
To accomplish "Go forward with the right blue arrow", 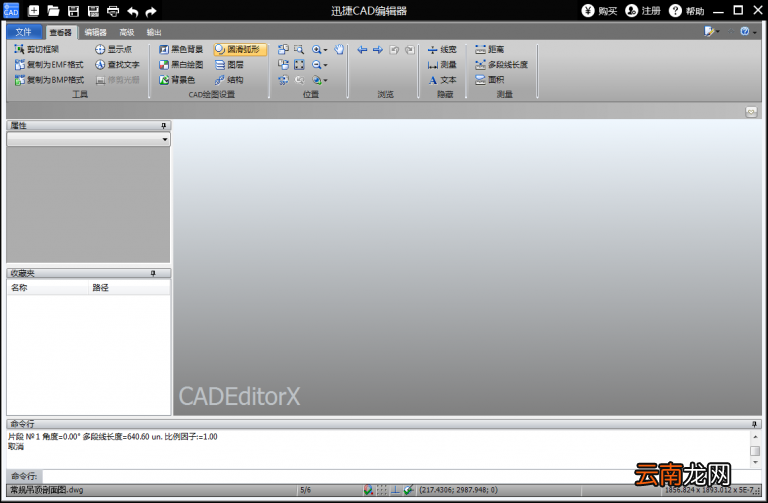I will [x=378, y=49].
